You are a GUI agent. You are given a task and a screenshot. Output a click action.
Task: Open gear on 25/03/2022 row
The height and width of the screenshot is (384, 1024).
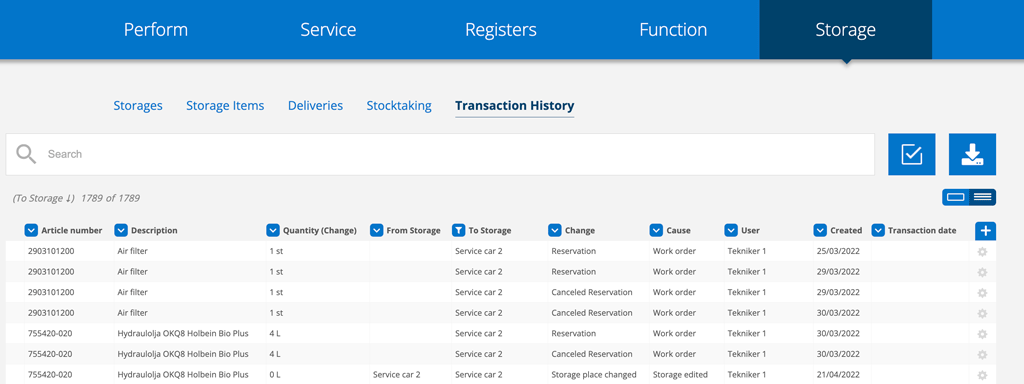coord(982,251)
